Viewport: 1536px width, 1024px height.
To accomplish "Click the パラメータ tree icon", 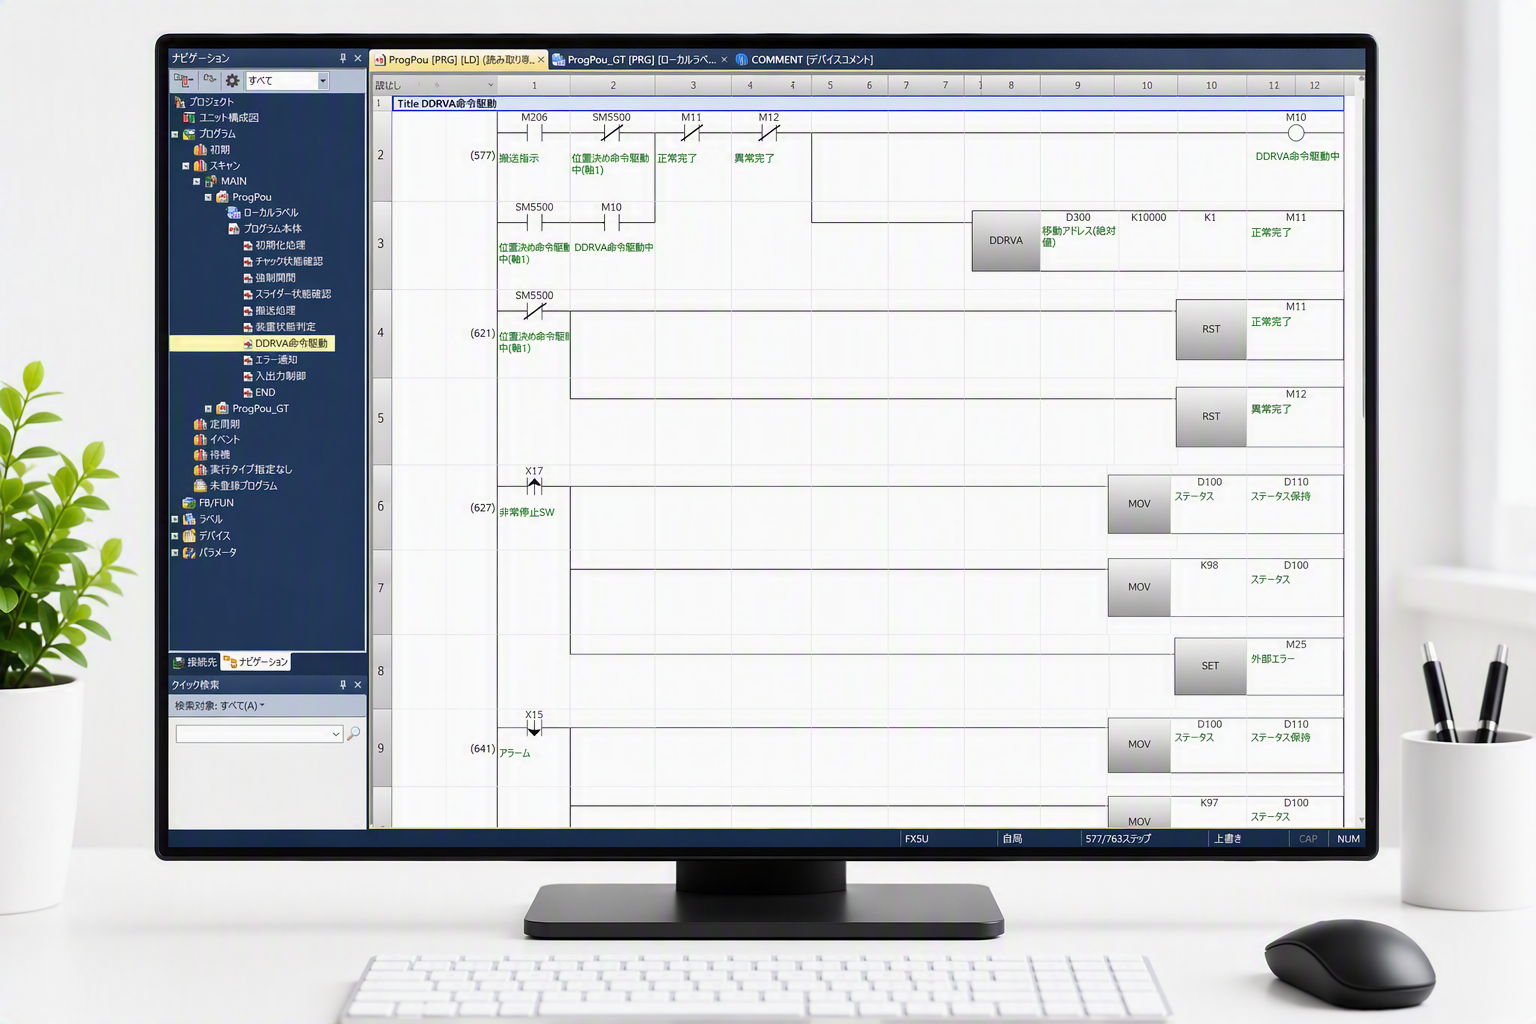I will (189, 553).
